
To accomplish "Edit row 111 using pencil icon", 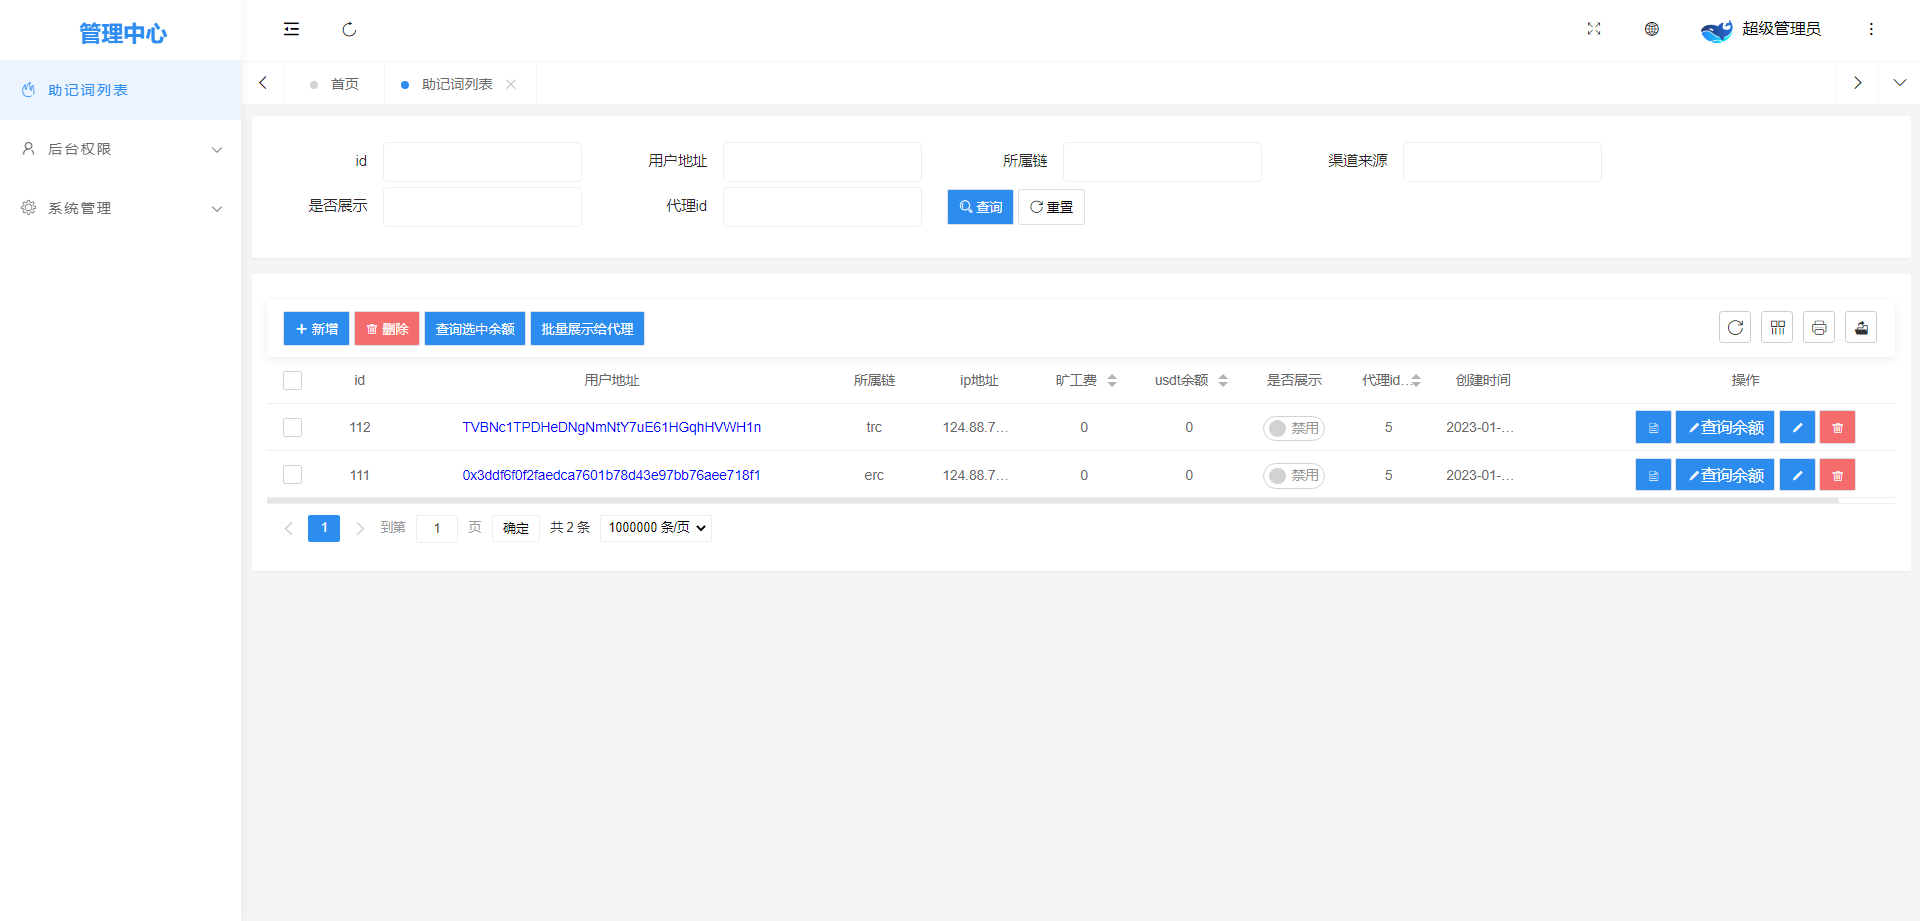I will tap(1797, 475).
